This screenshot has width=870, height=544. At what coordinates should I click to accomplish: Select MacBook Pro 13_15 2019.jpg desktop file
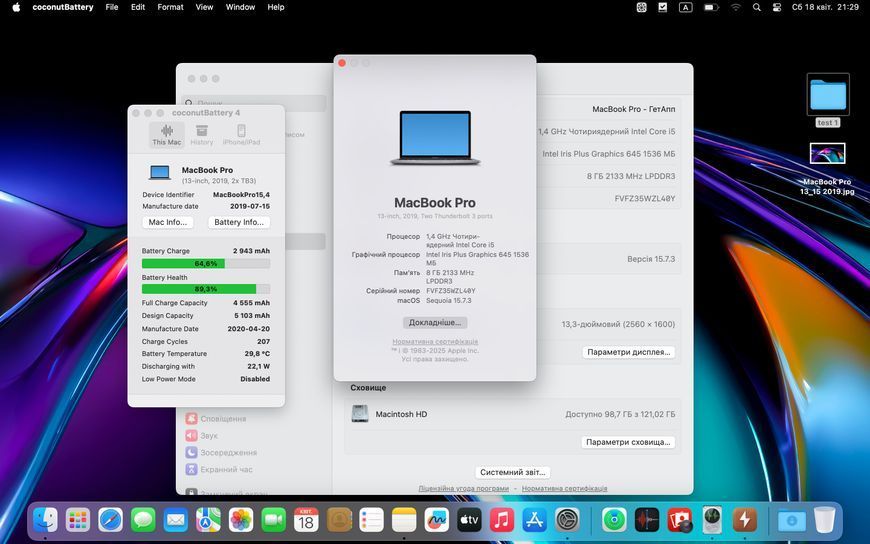point(827,169)
